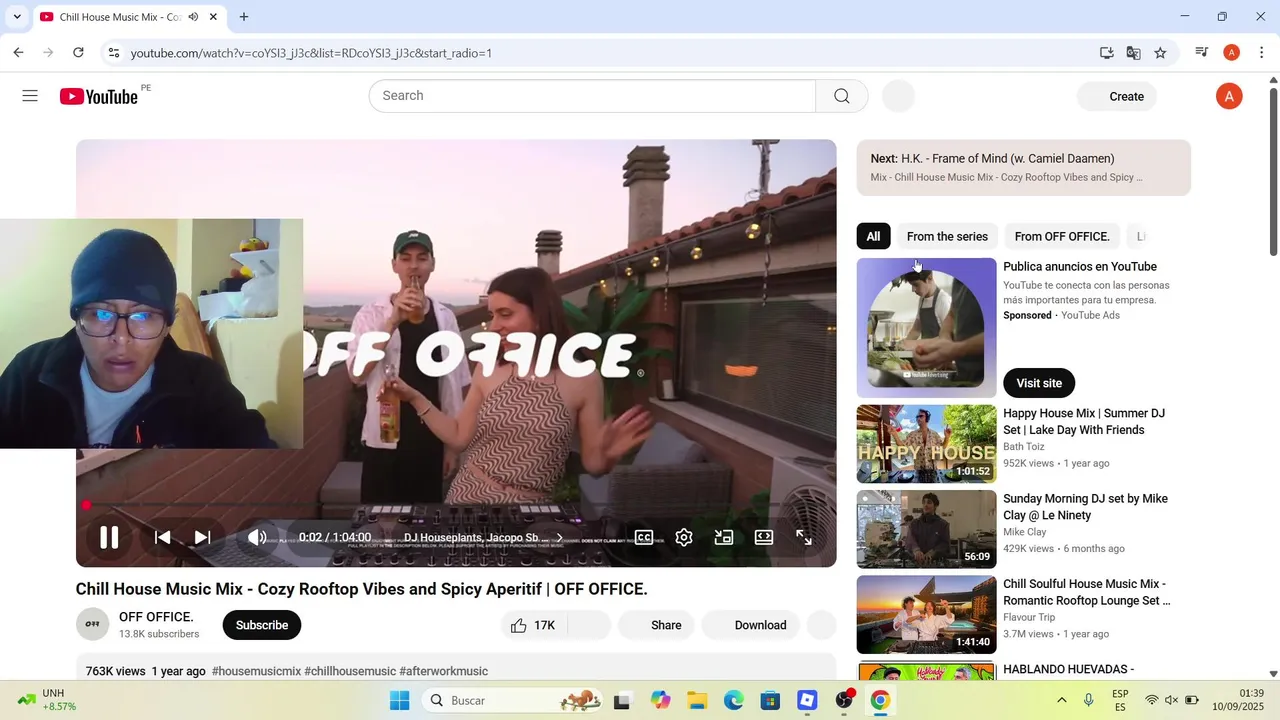Go to YouTube home via logo

(98, 96)
